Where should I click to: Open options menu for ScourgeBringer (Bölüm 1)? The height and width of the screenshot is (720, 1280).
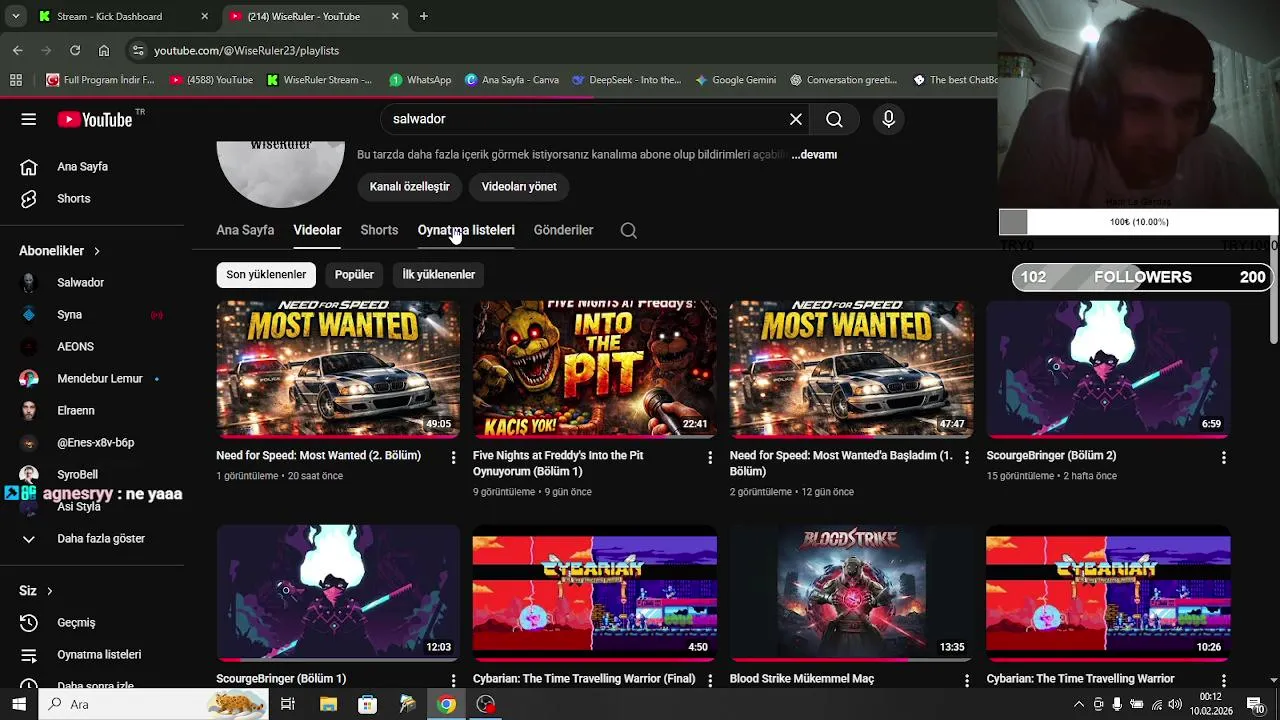coord(453,680)
